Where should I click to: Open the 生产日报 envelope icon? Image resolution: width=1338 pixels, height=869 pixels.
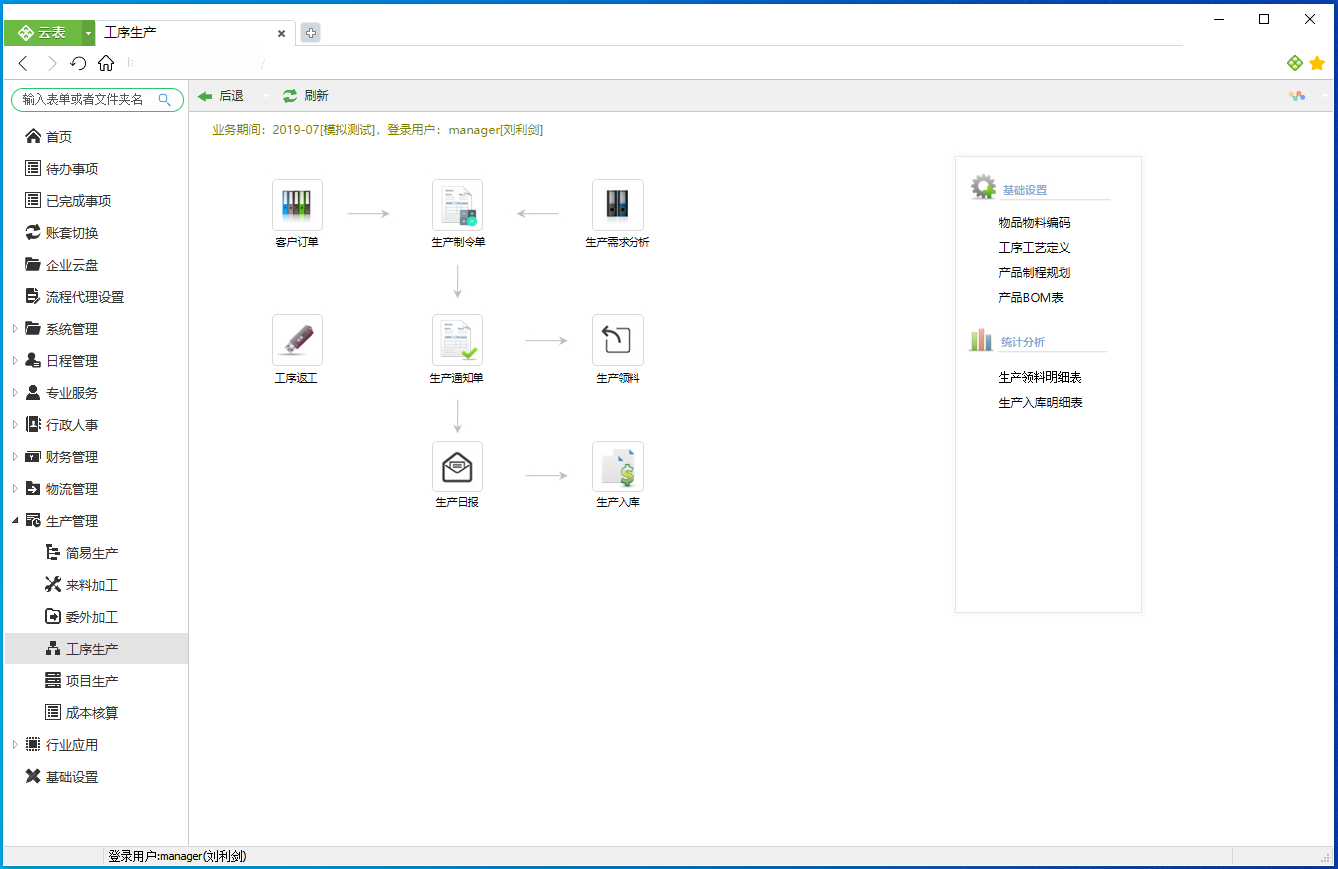pos(457,467)
